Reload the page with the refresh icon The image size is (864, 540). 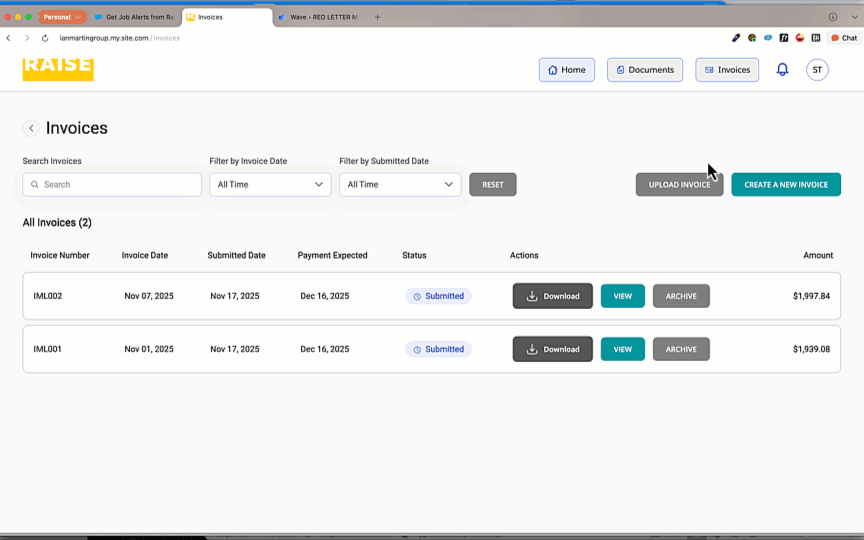45,38
